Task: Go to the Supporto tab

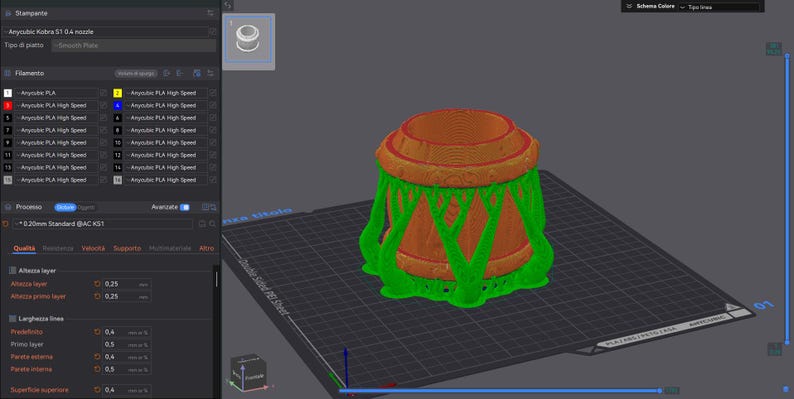Action: (x=127, y=248)
